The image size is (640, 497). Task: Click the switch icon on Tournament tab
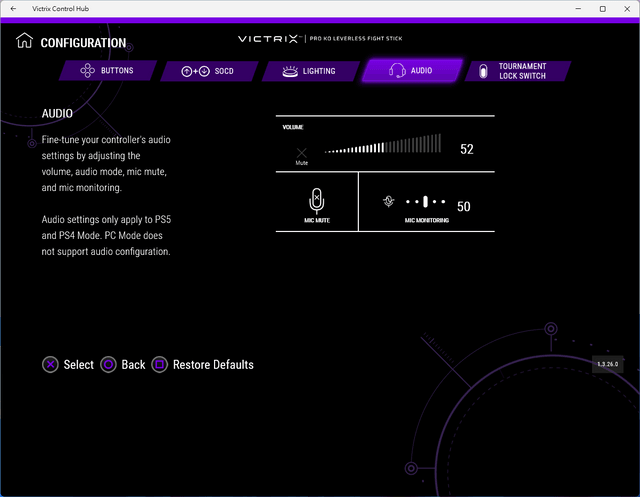coord(483,71)
